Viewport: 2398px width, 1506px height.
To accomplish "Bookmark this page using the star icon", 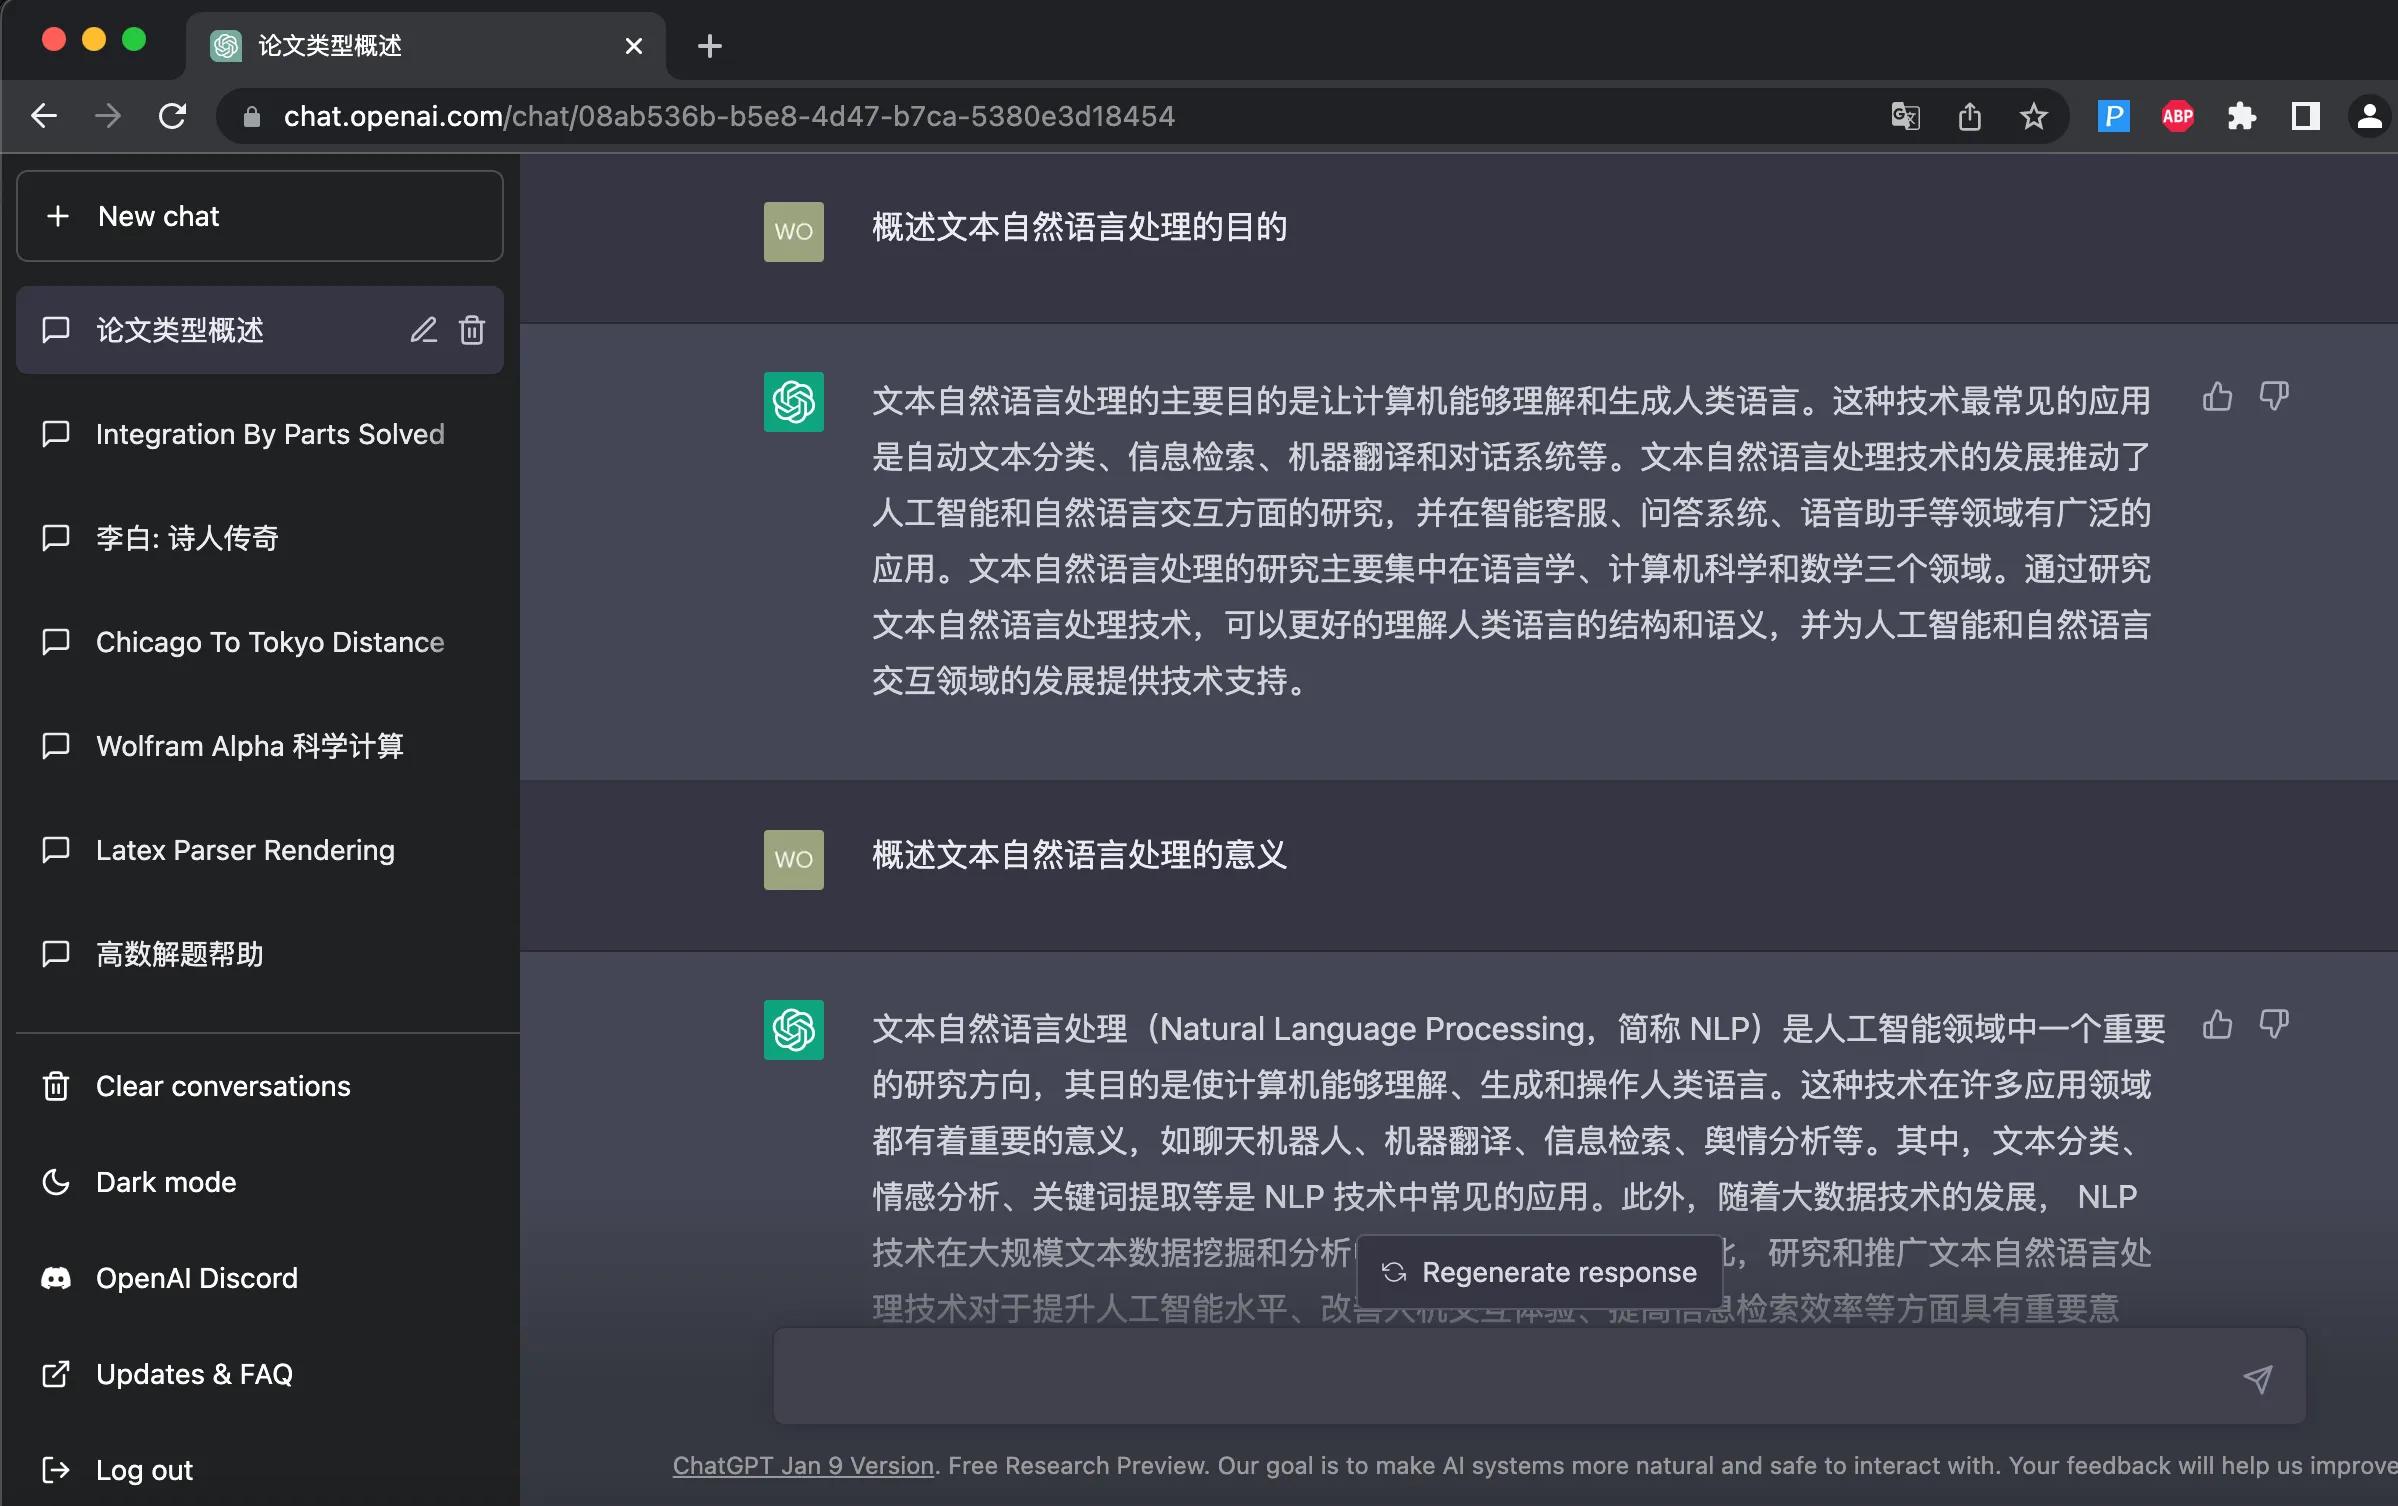I will pos(2033,115).
